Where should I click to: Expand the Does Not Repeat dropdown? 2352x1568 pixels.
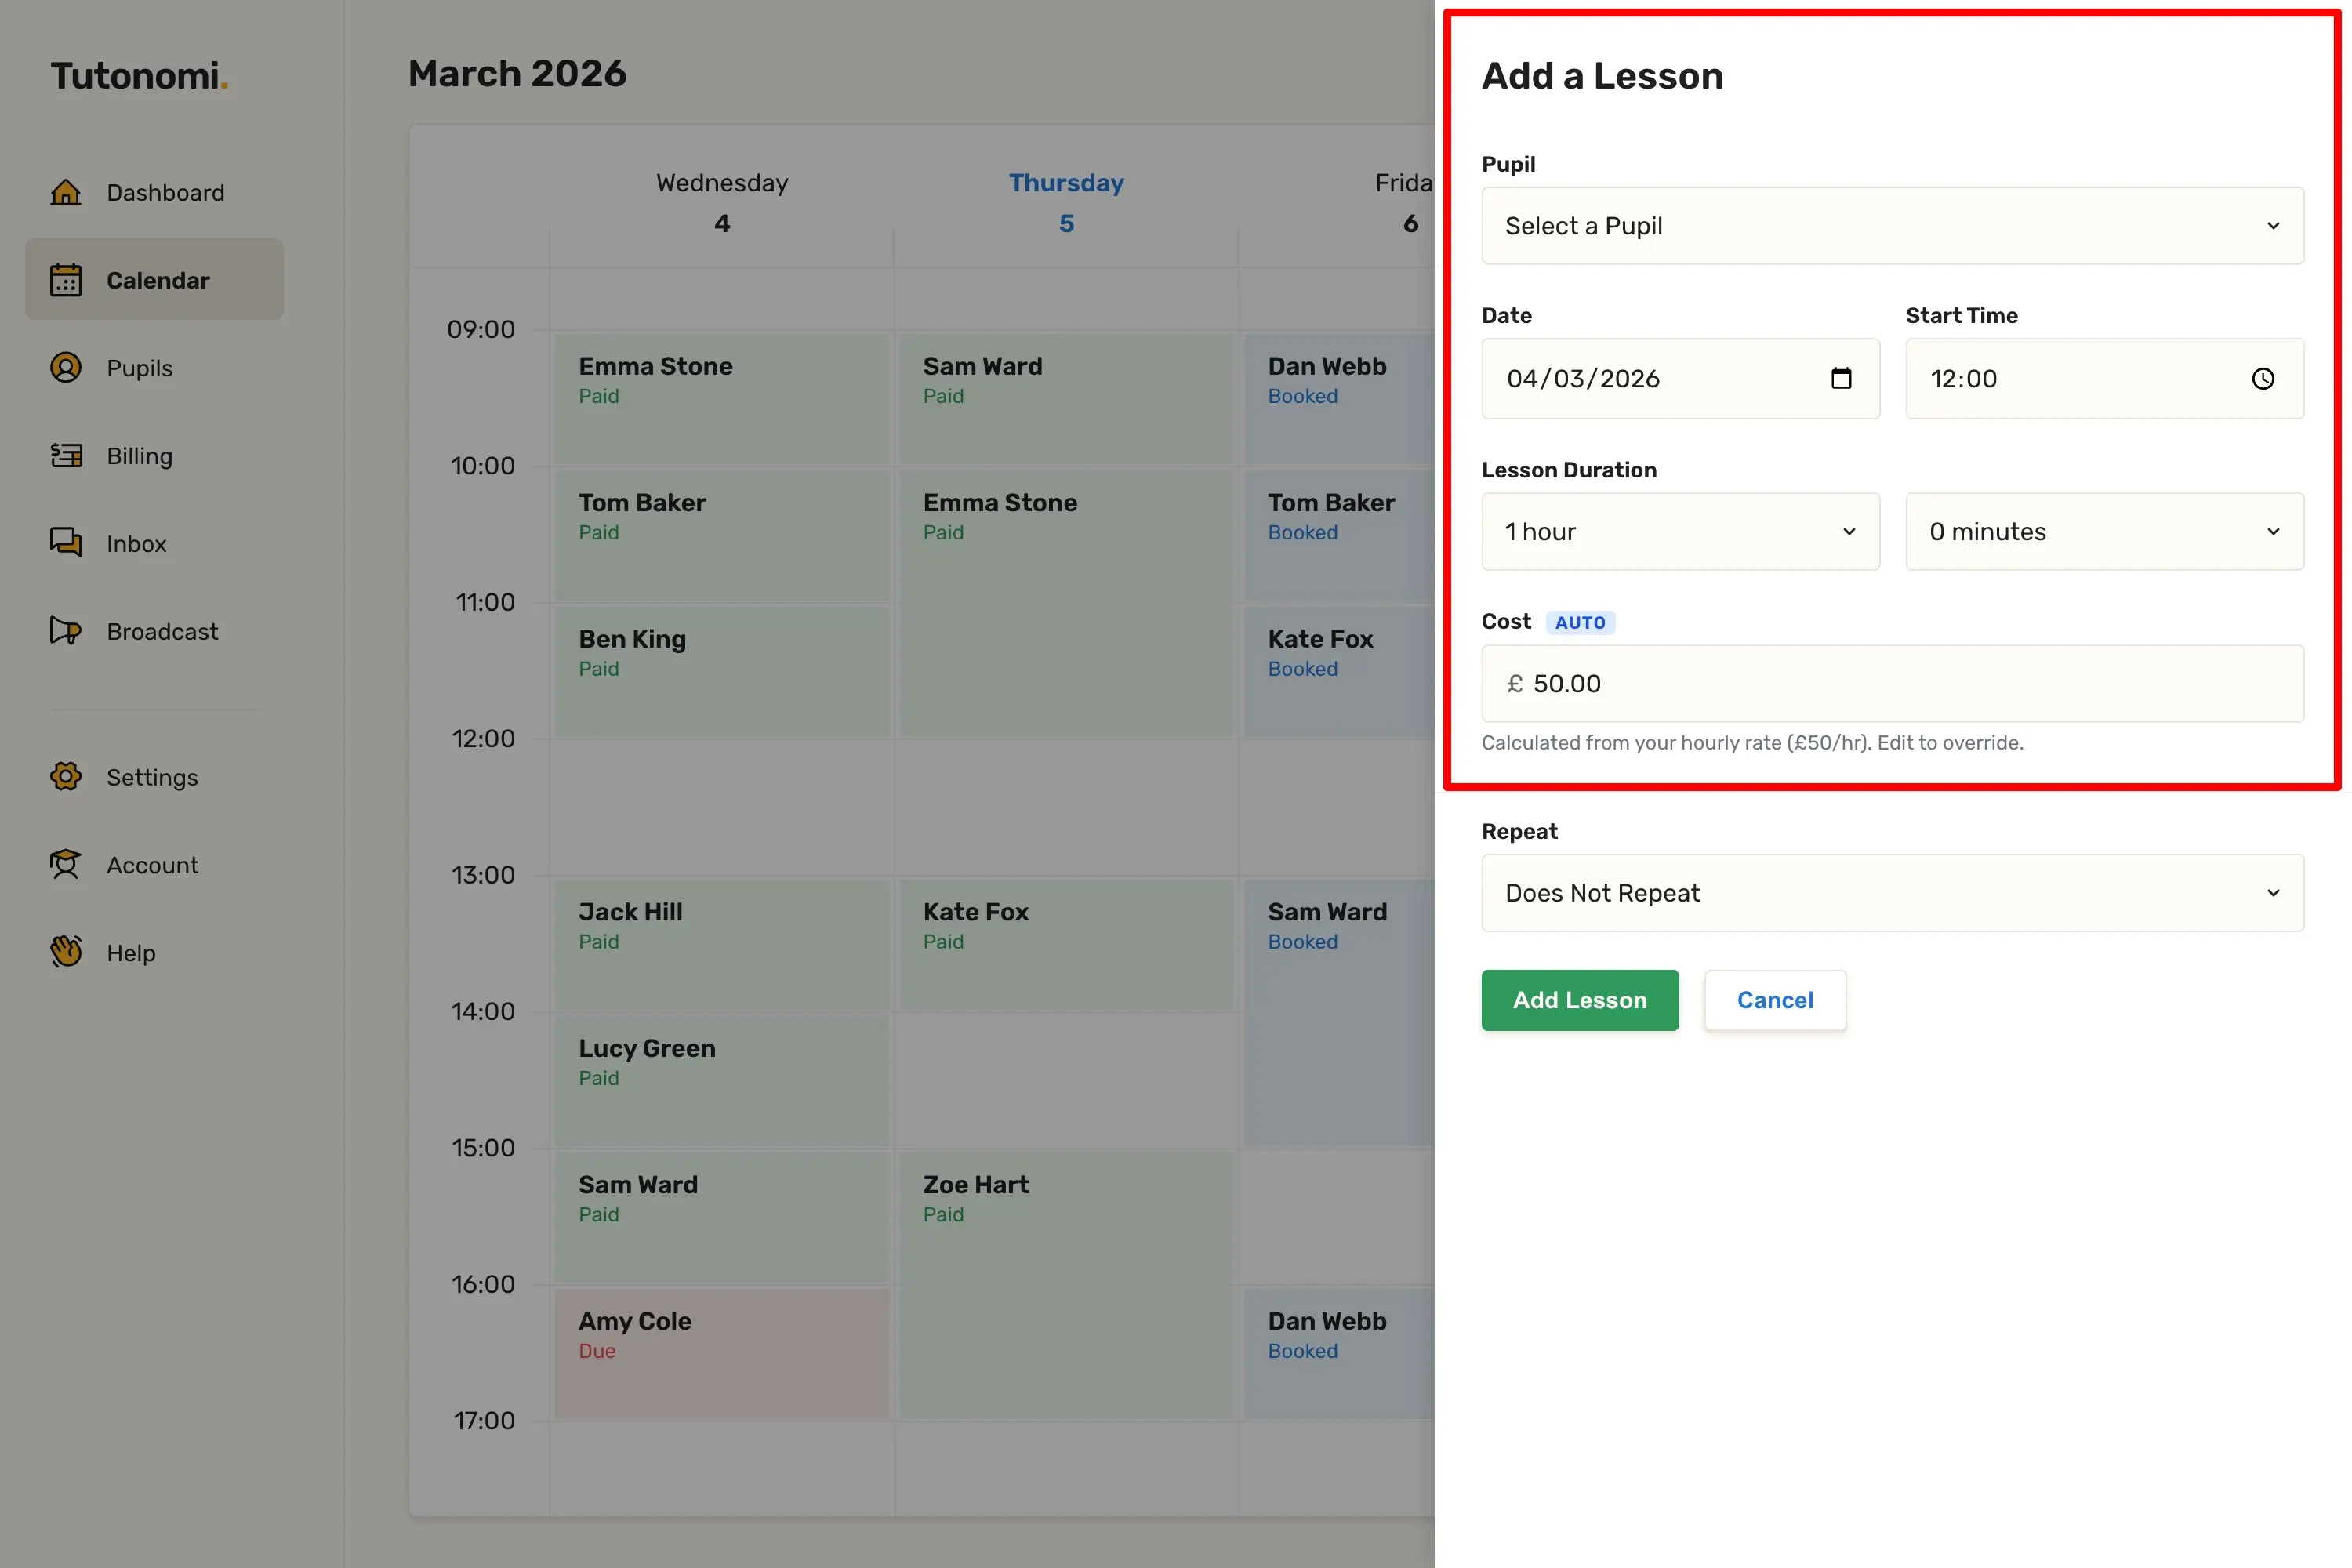pyautogui.click(x=1892, y=893)
